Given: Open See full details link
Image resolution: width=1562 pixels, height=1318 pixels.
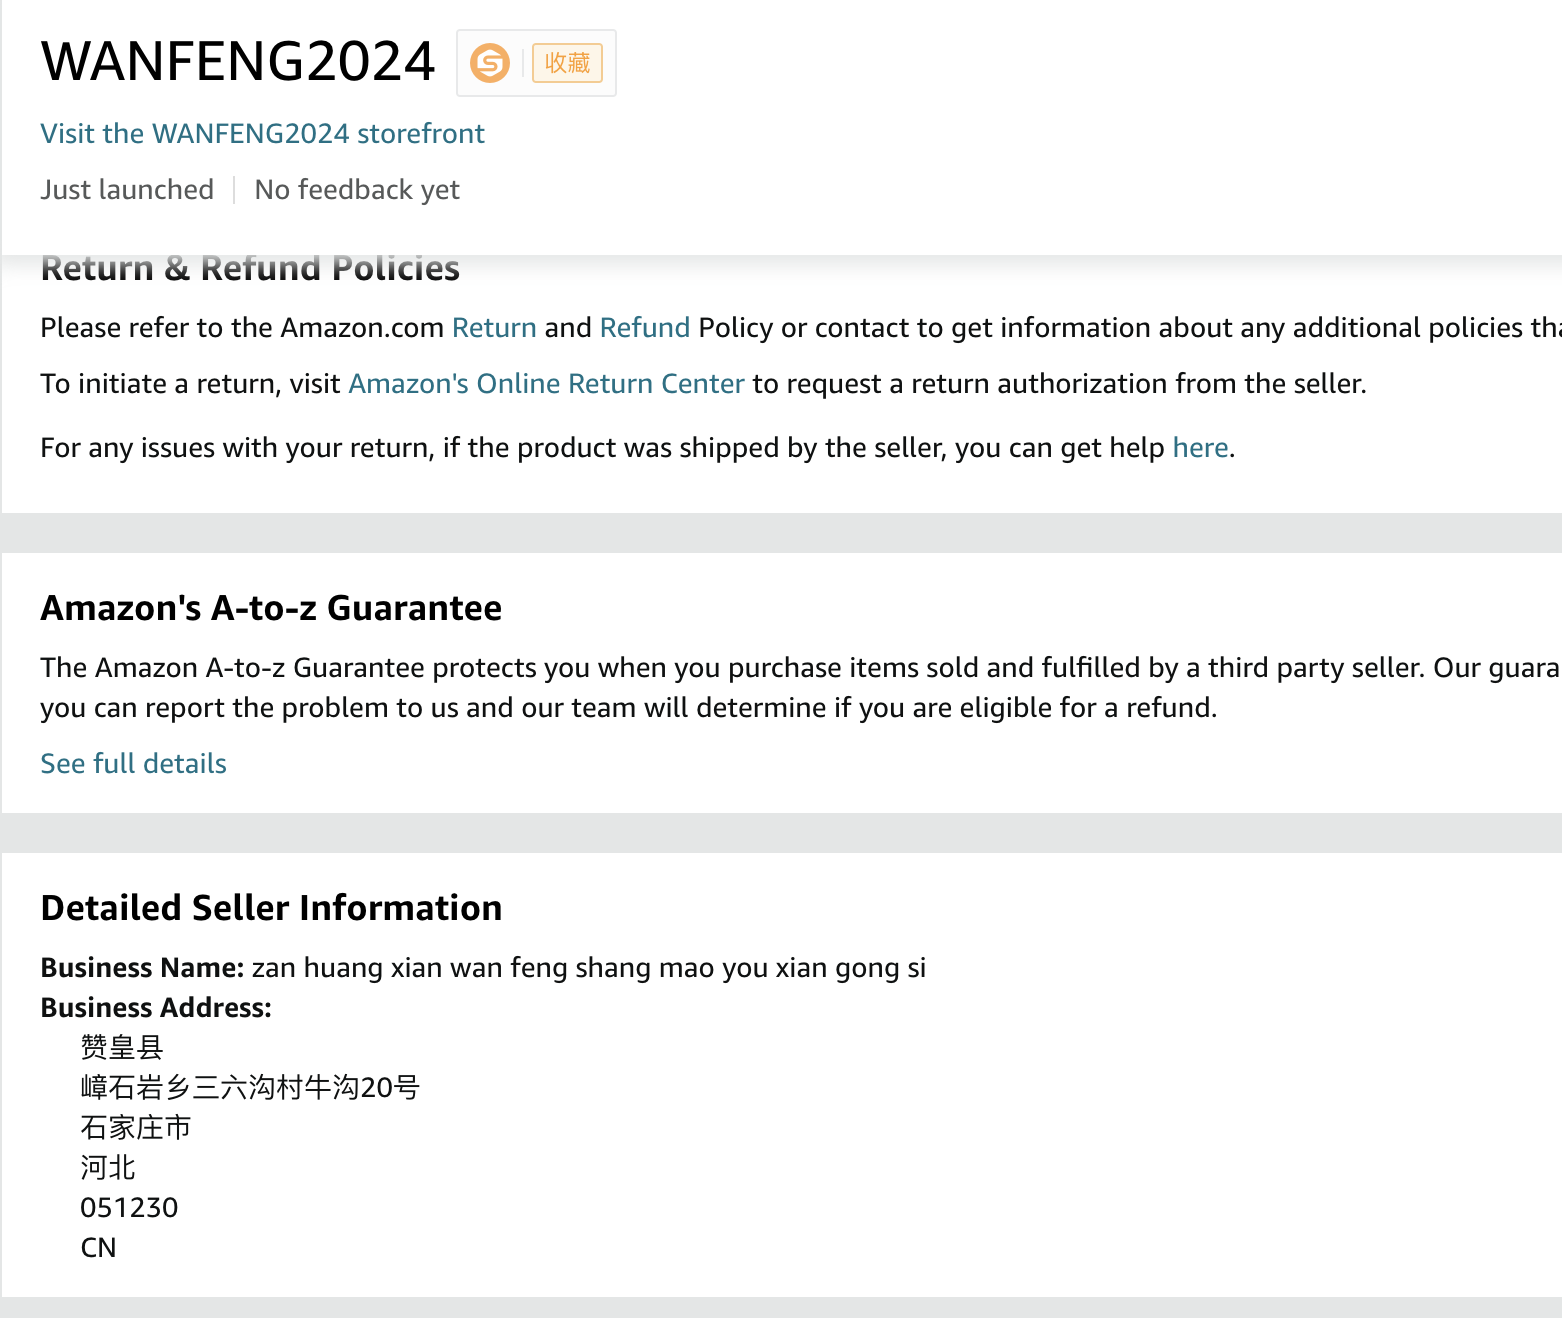Looking at the screenshot, I should [133, 764].
